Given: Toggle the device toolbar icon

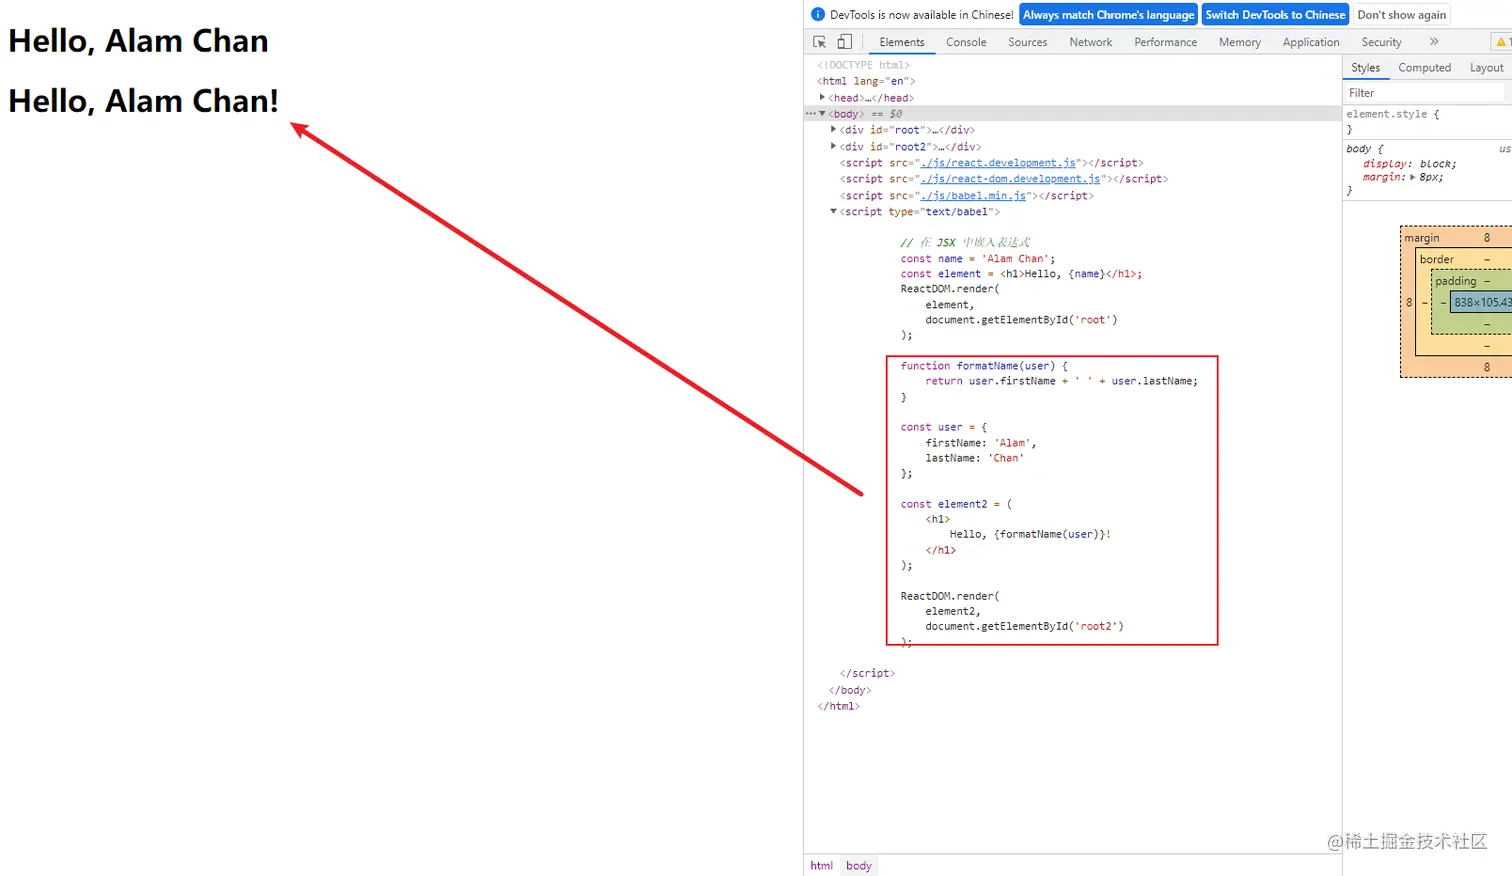Looking at the screenshot, I should click(845, 42).
